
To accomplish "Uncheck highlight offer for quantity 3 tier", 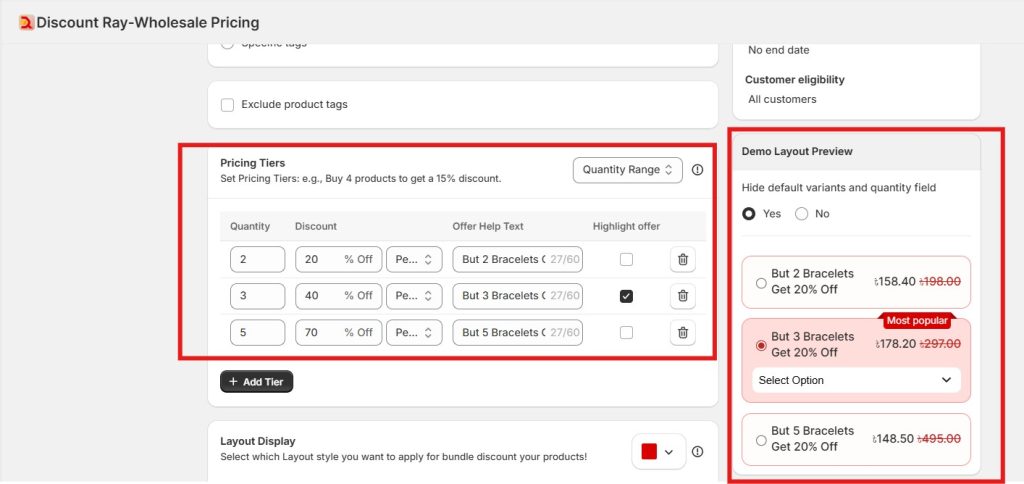I will tap(626, 296).
